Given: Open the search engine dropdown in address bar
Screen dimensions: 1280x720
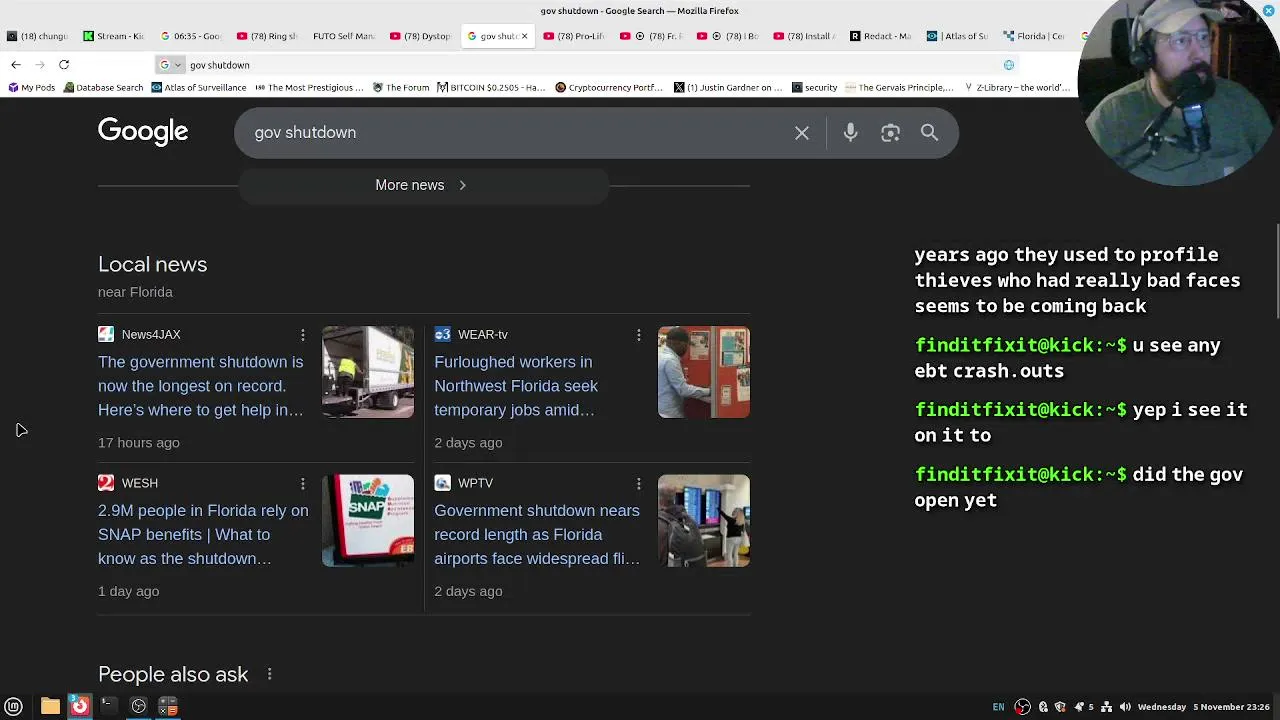Looking at the screenshot, I should point(171,65).
